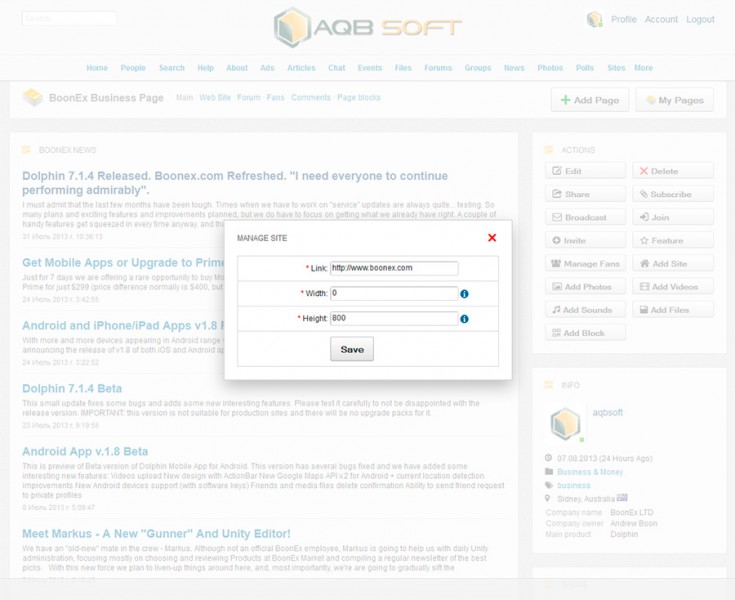Click the Logout link
Viewport: 735px width, 600px height.
click(700, 19)
